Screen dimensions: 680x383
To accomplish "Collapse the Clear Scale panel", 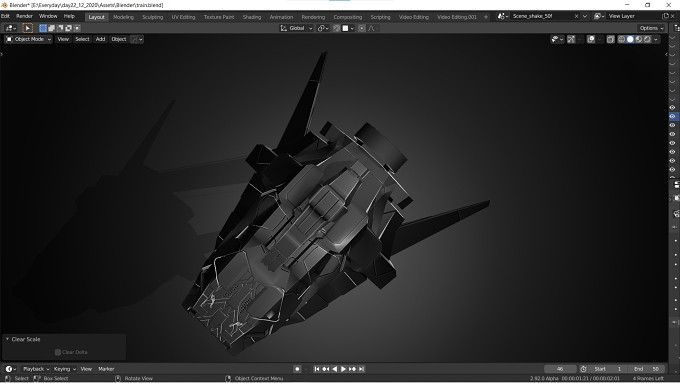I will pos(7,339).
